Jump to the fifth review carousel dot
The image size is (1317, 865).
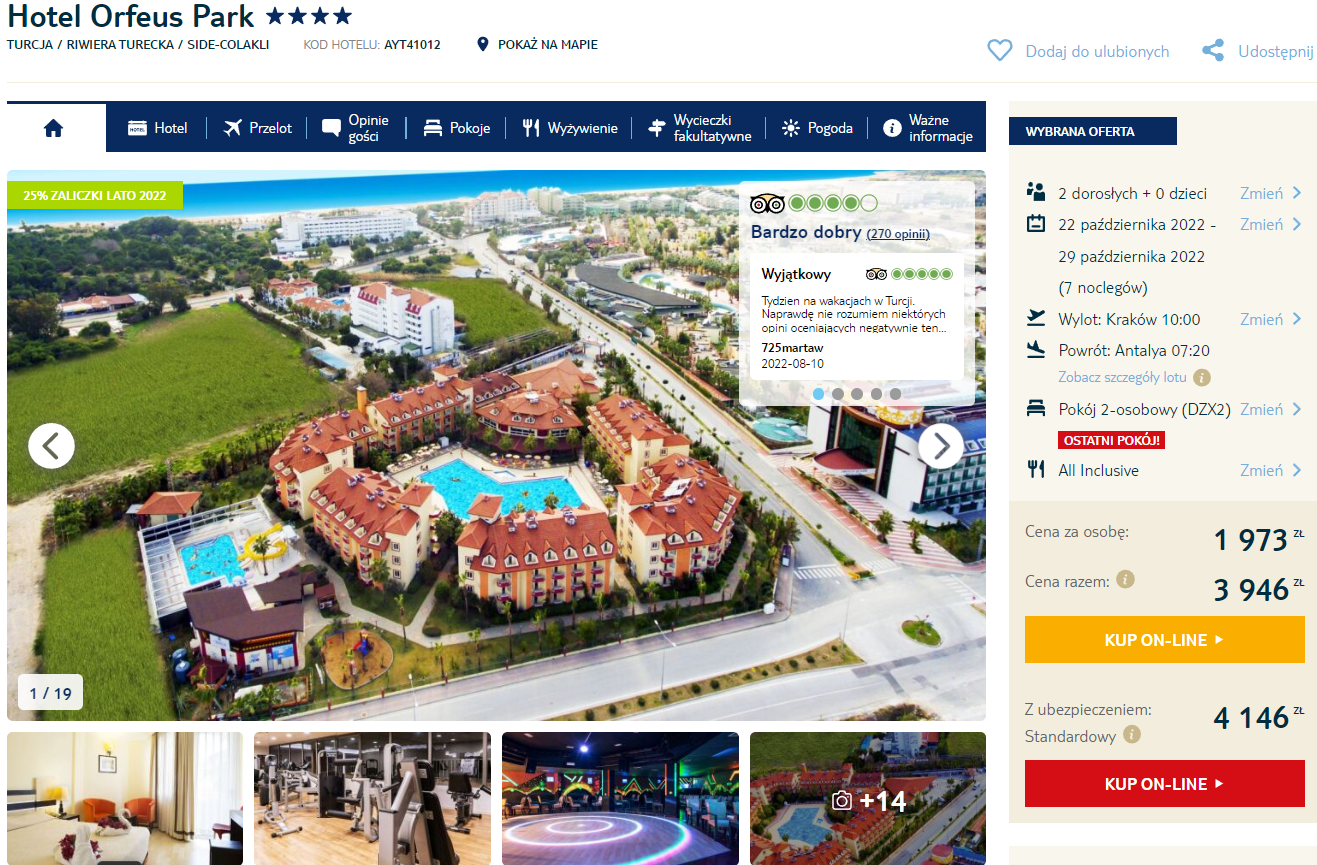coord(895,394)
